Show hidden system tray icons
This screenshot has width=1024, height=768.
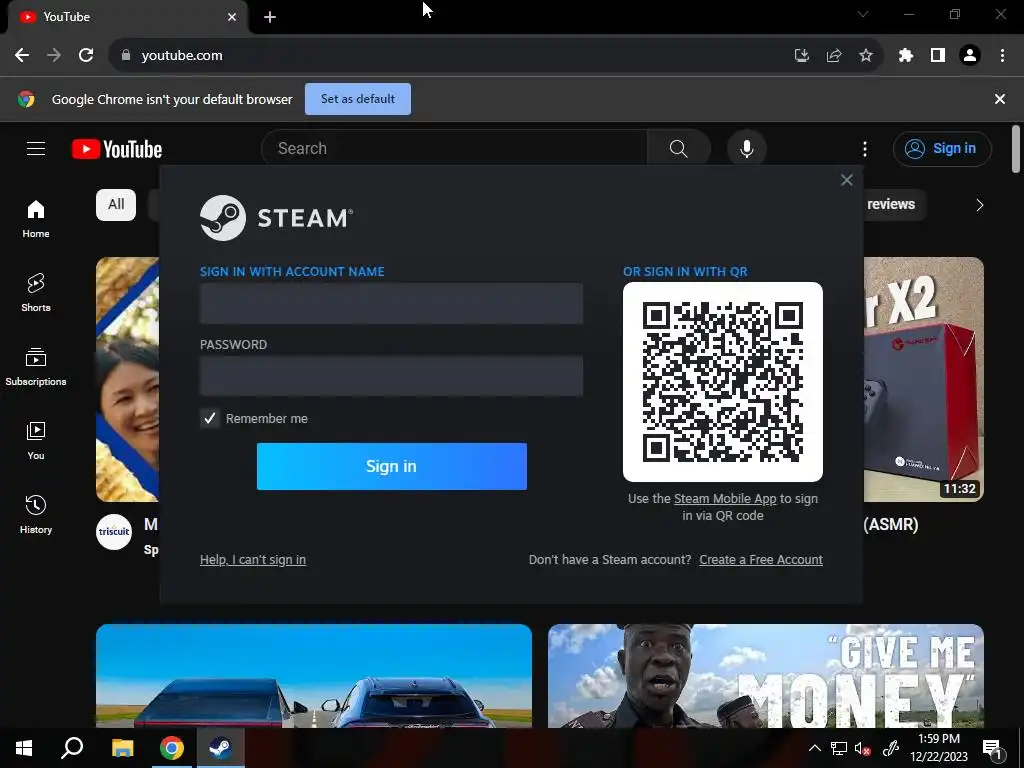(814, 748)
